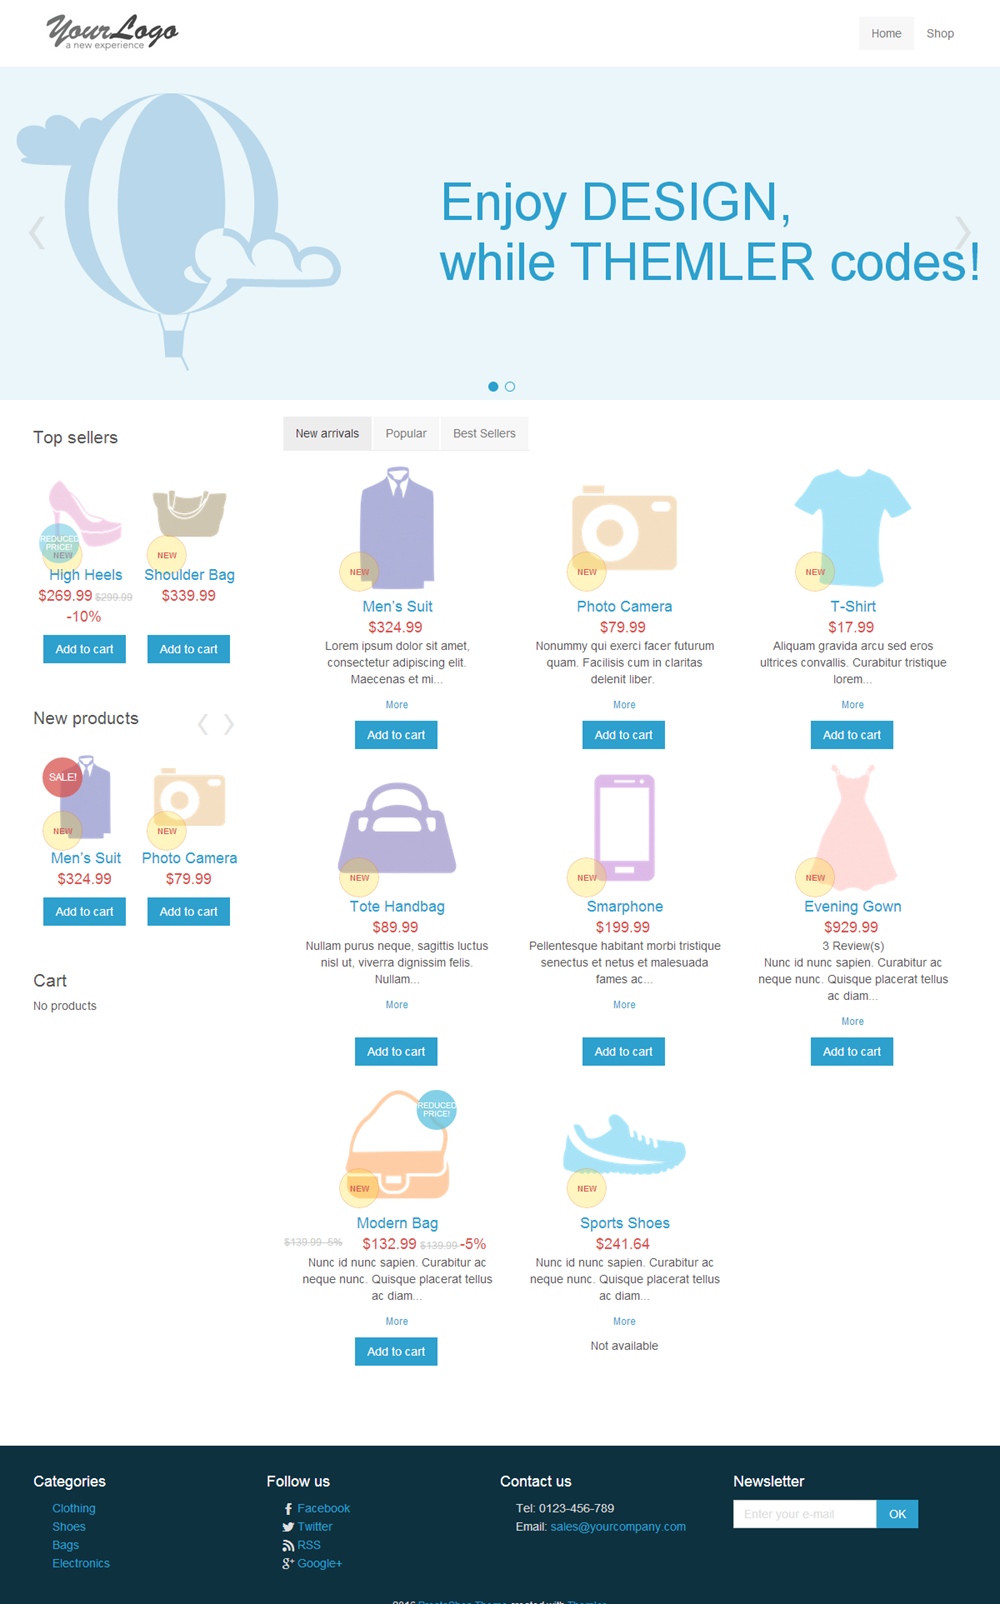Screen dimensions: 1000x1604
Task: Click the YourLogo site logo
Action: [112, 32]
